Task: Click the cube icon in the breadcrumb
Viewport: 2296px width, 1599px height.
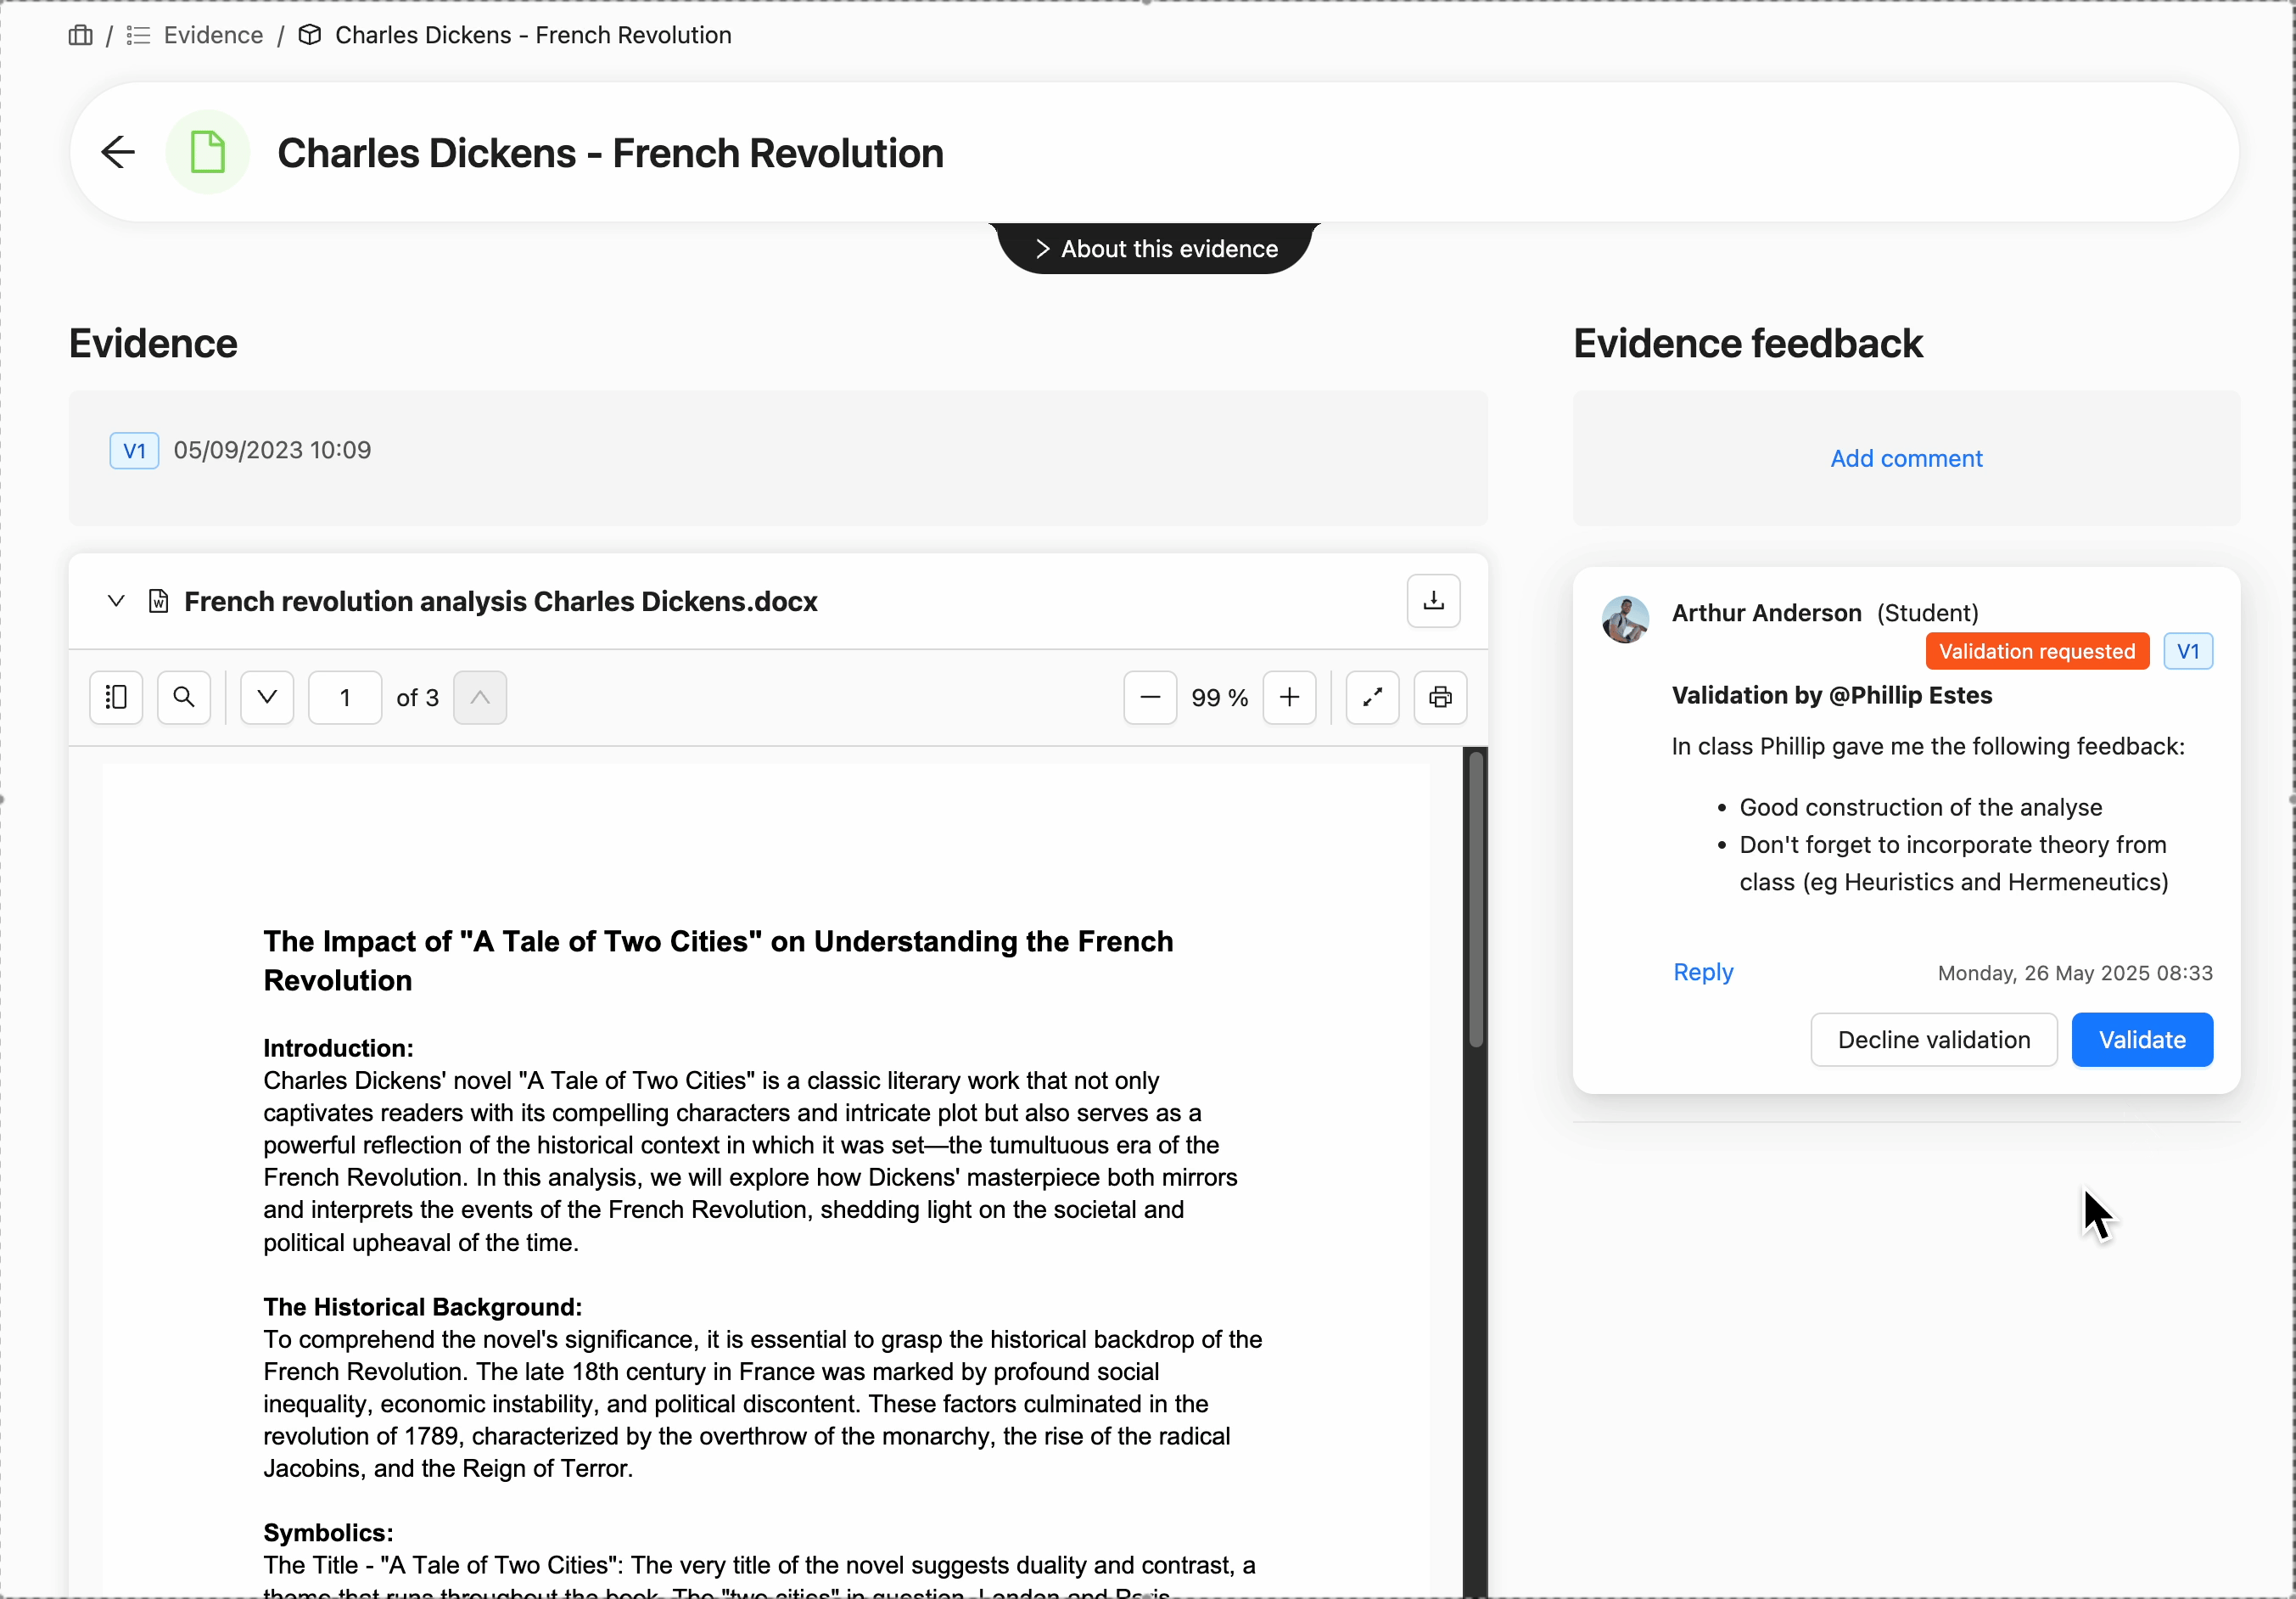Action: (311, 35)
